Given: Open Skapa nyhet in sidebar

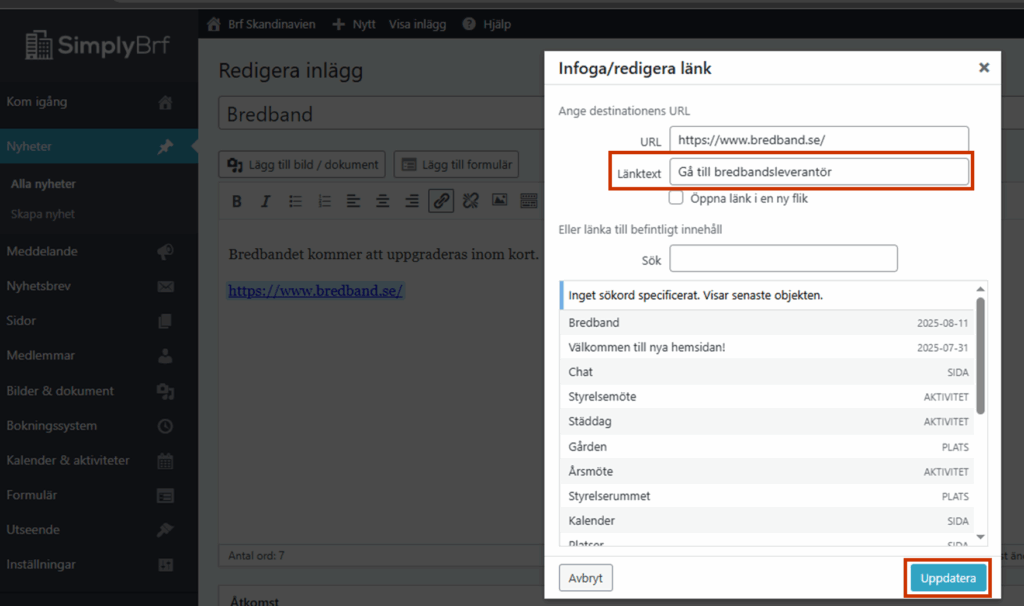Looking at the screenshot, I should pos(42,214).
